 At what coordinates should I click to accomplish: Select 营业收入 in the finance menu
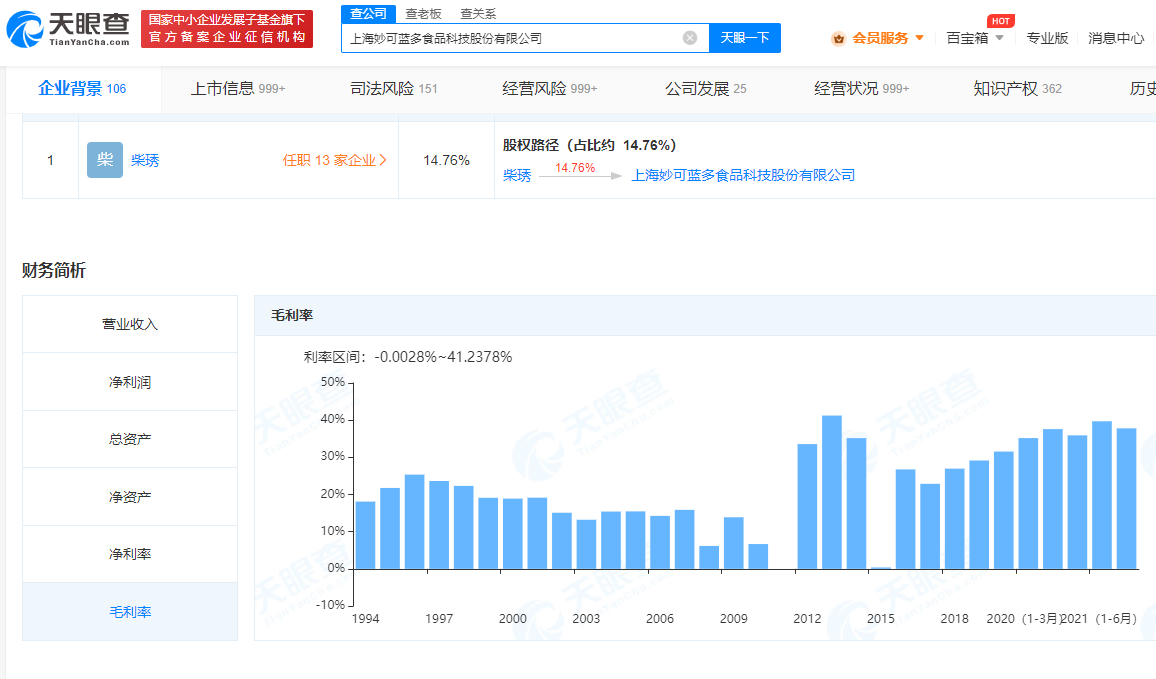coord(130,324)
